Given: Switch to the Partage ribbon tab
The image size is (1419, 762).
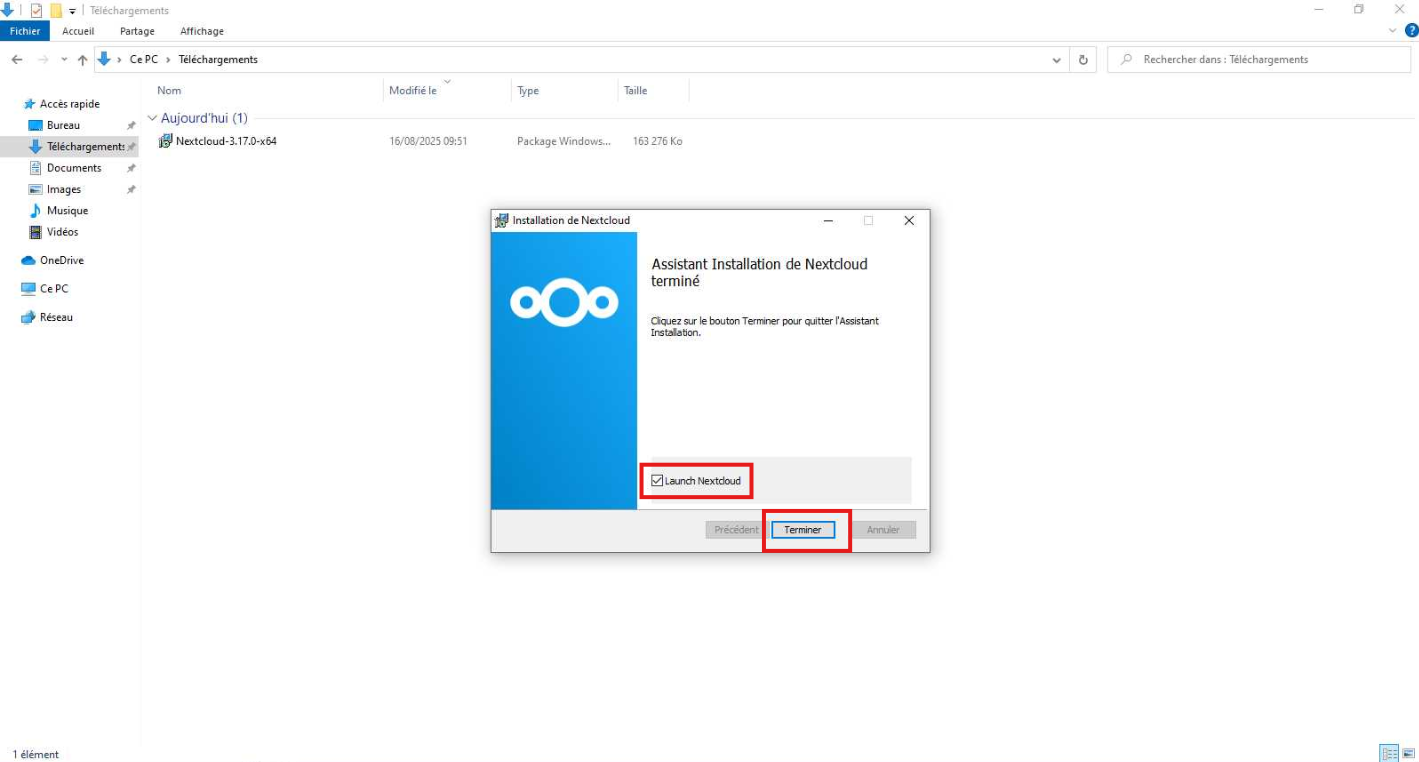Looking at the screenshot, I should click(137, 31).
